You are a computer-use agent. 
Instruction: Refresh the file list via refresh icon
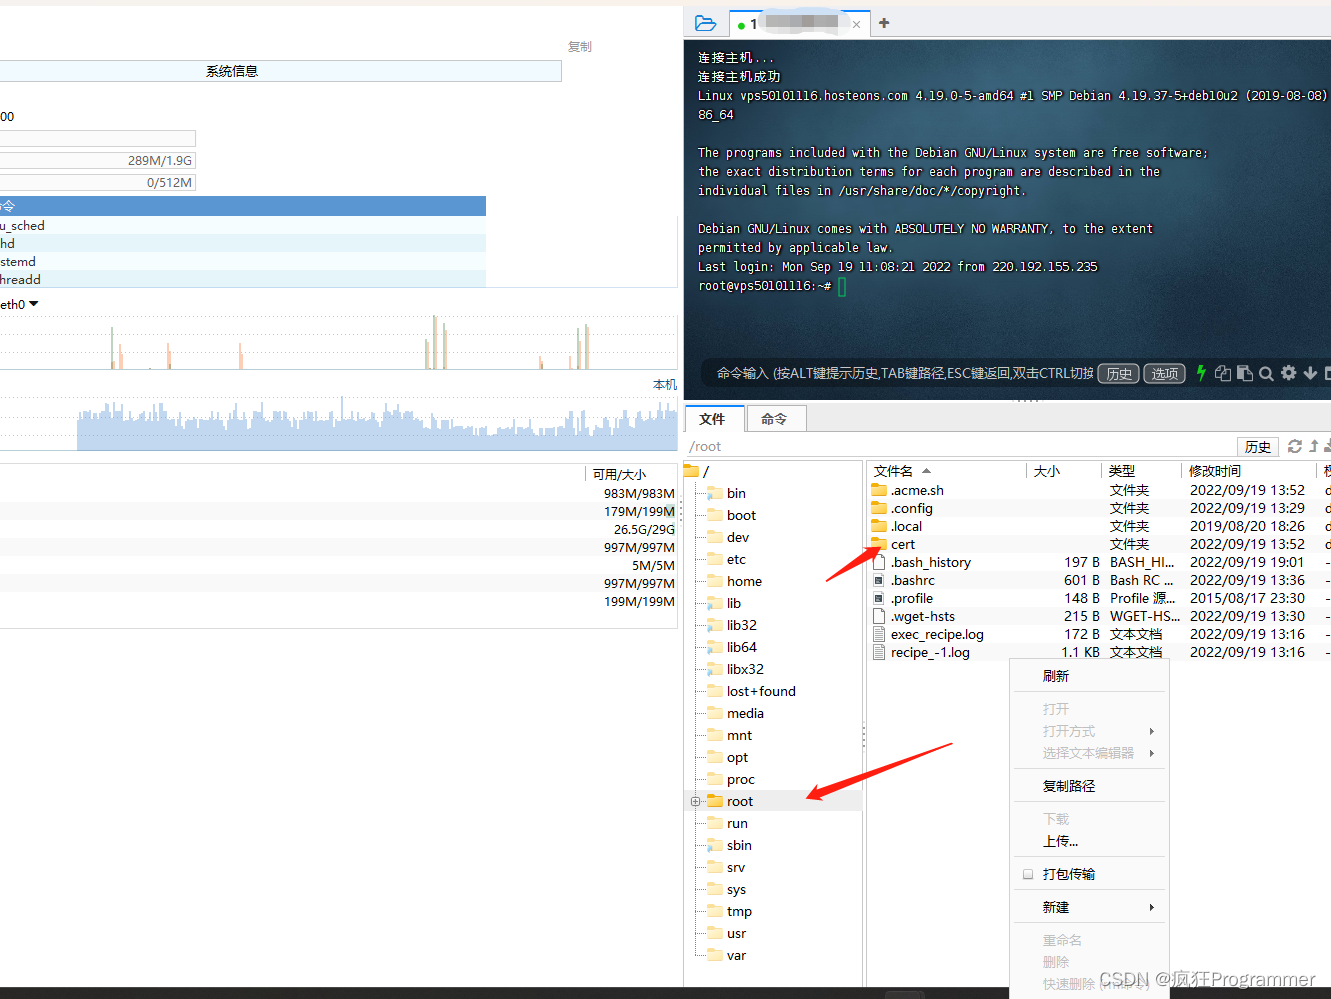click(1295, 446)
